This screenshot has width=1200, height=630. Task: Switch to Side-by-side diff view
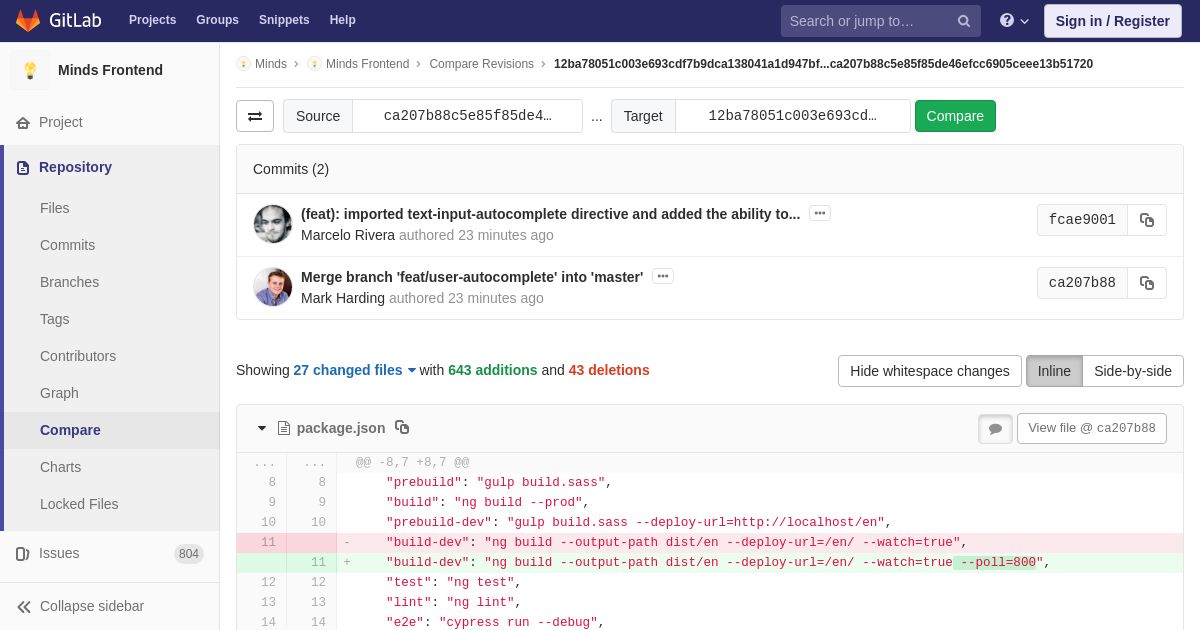pos(1133,371)
